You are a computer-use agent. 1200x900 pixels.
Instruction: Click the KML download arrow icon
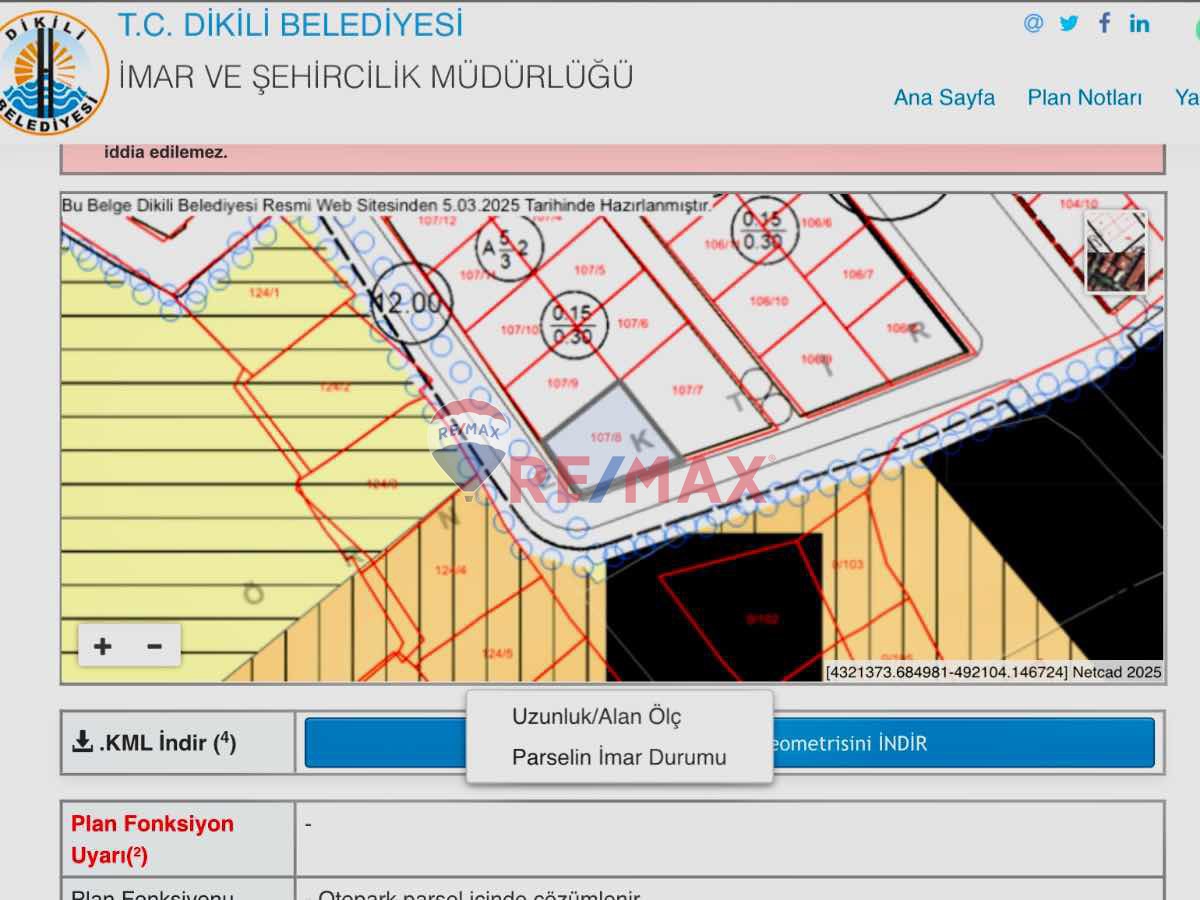pos(80,741)
